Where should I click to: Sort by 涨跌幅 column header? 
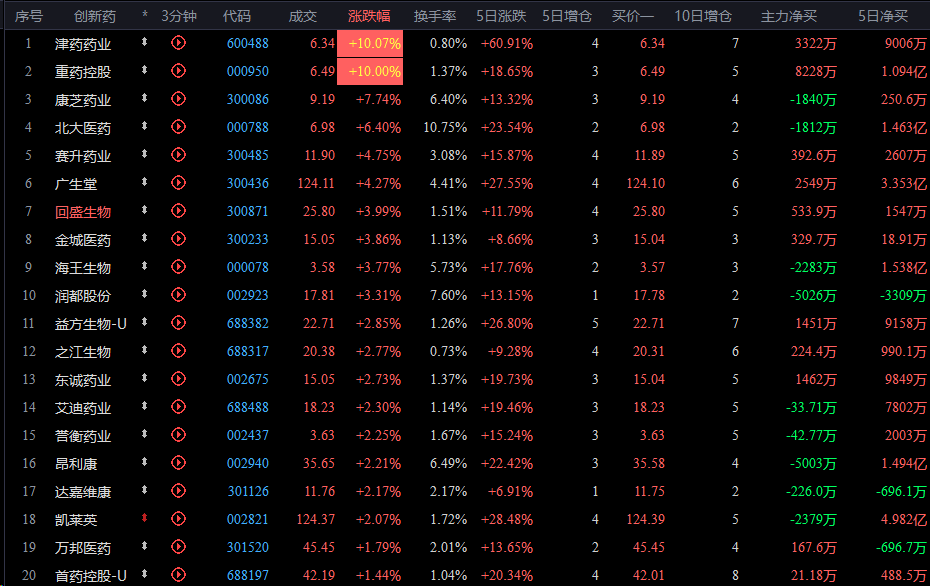tap(369, 16)
